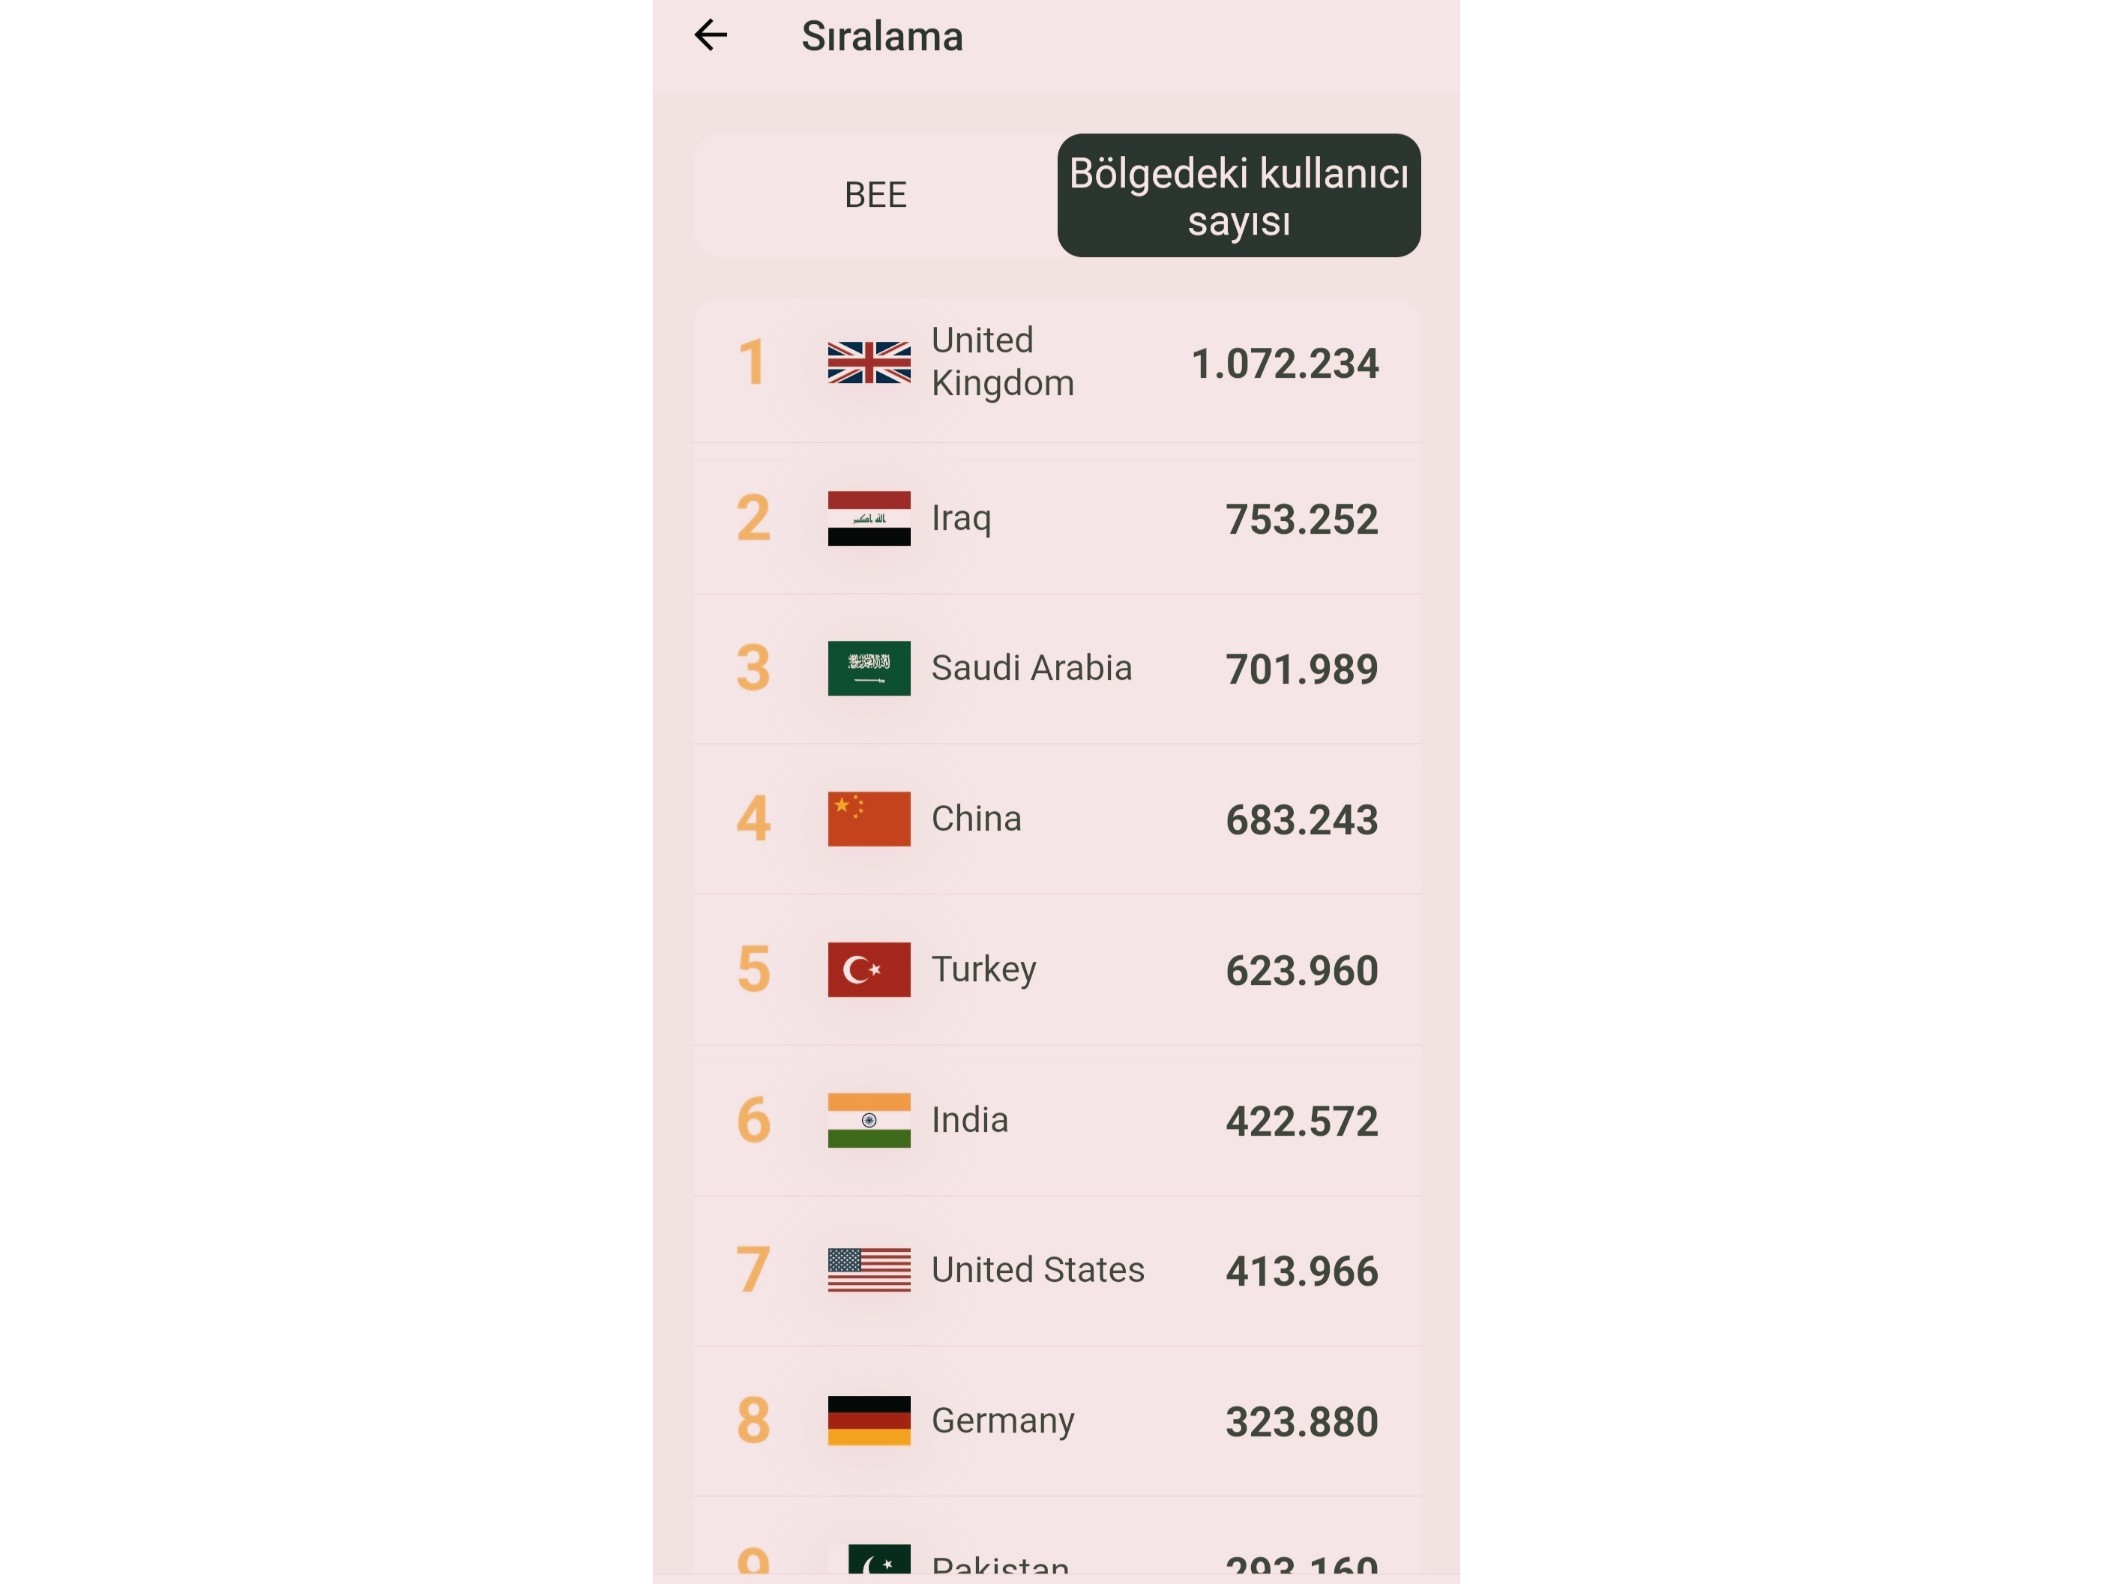Go back using the arrow icon
Viewport: 2113px width, 1584px height.
click(x=711, y=35)
